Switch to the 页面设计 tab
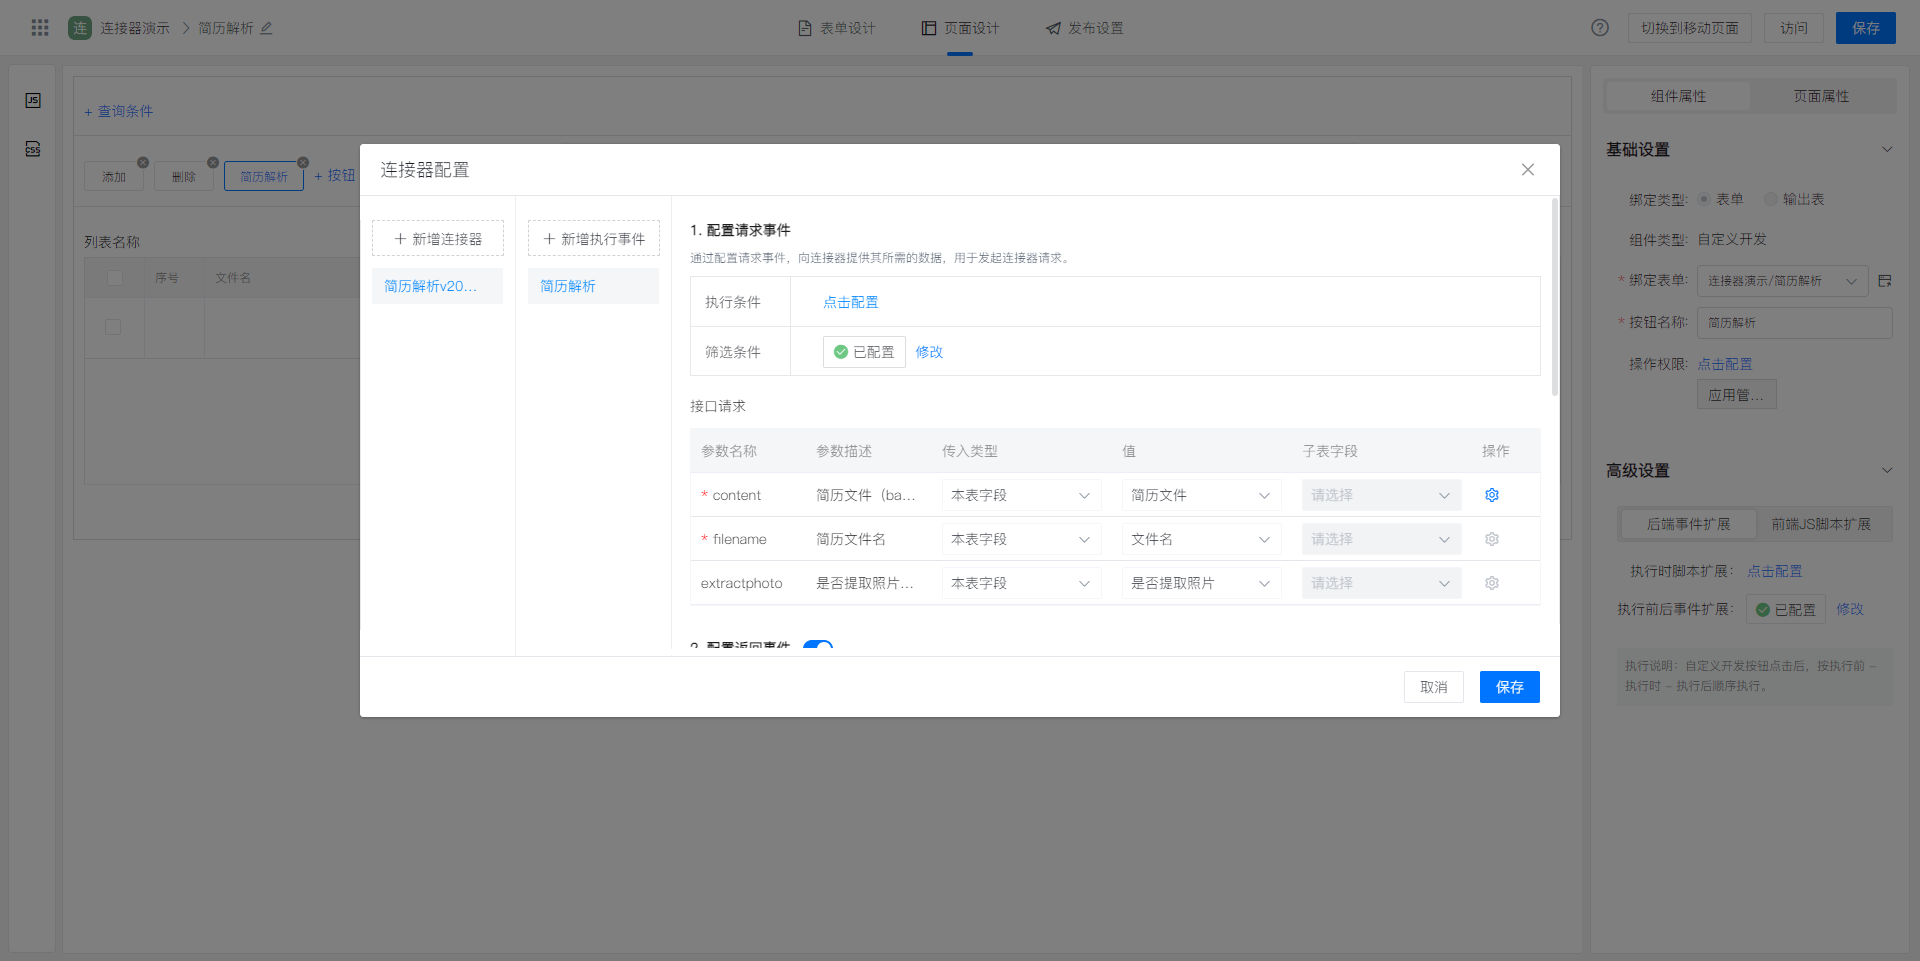The image size is (1920, 961). (960, 28)
